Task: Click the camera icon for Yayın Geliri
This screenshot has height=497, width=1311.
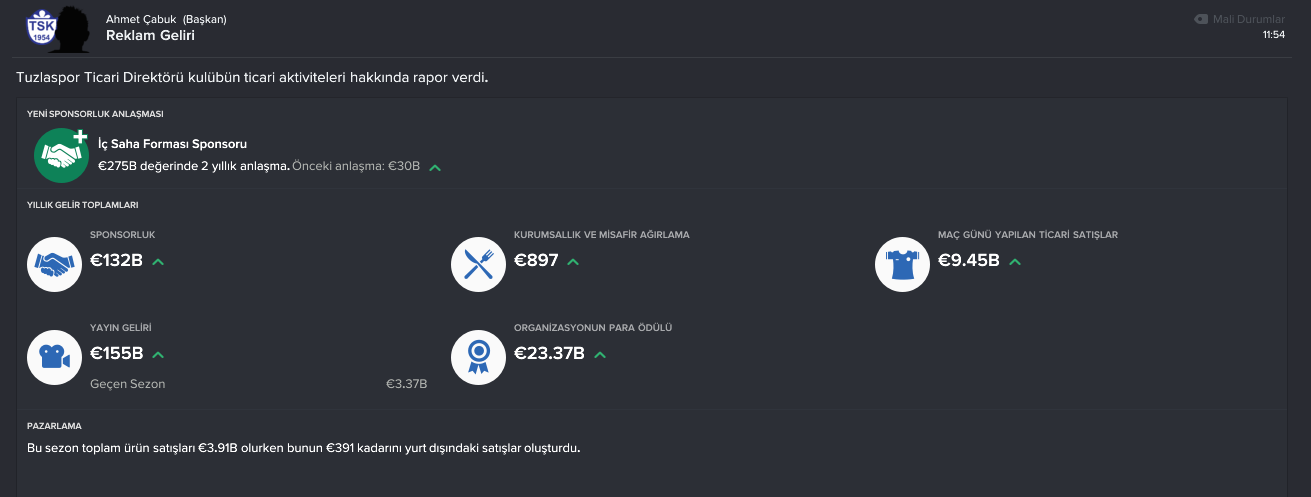Action: click(54, 357)
